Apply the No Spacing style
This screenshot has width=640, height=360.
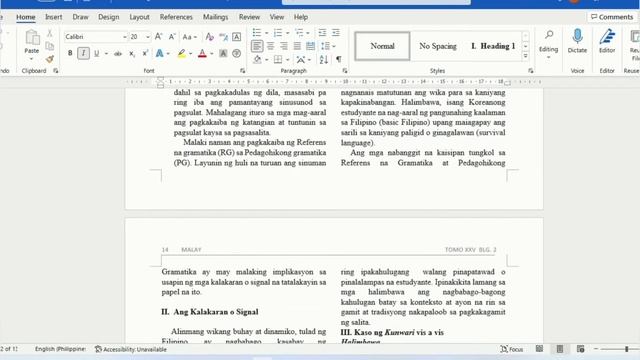click(x=438, y=46)
